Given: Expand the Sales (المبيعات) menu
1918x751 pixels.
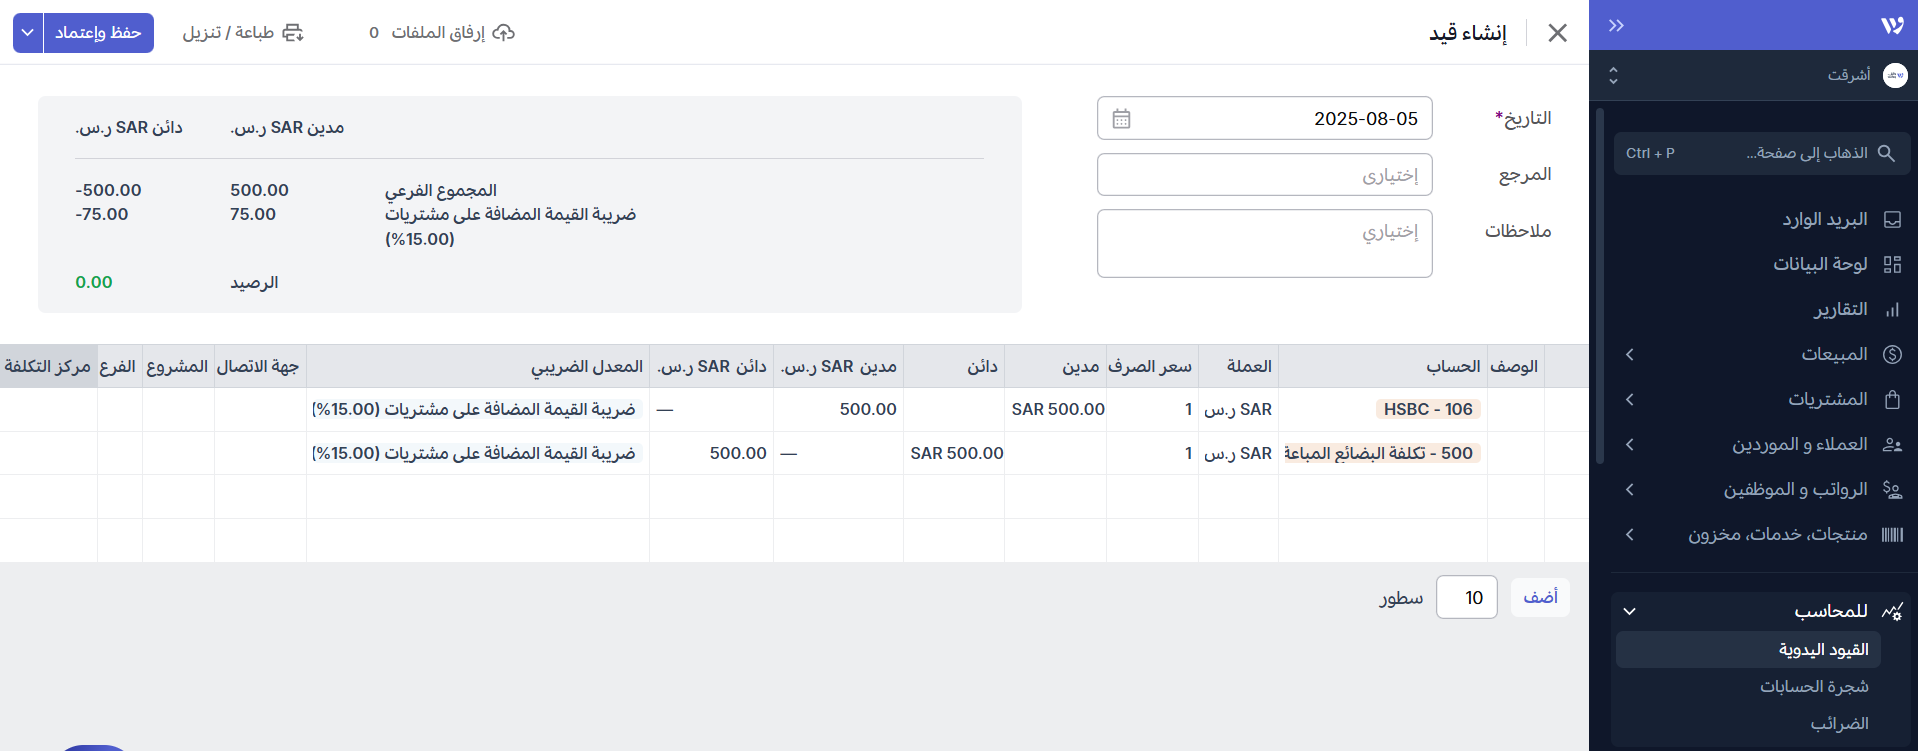Looking at the screenshot, I should [1630, 354].
